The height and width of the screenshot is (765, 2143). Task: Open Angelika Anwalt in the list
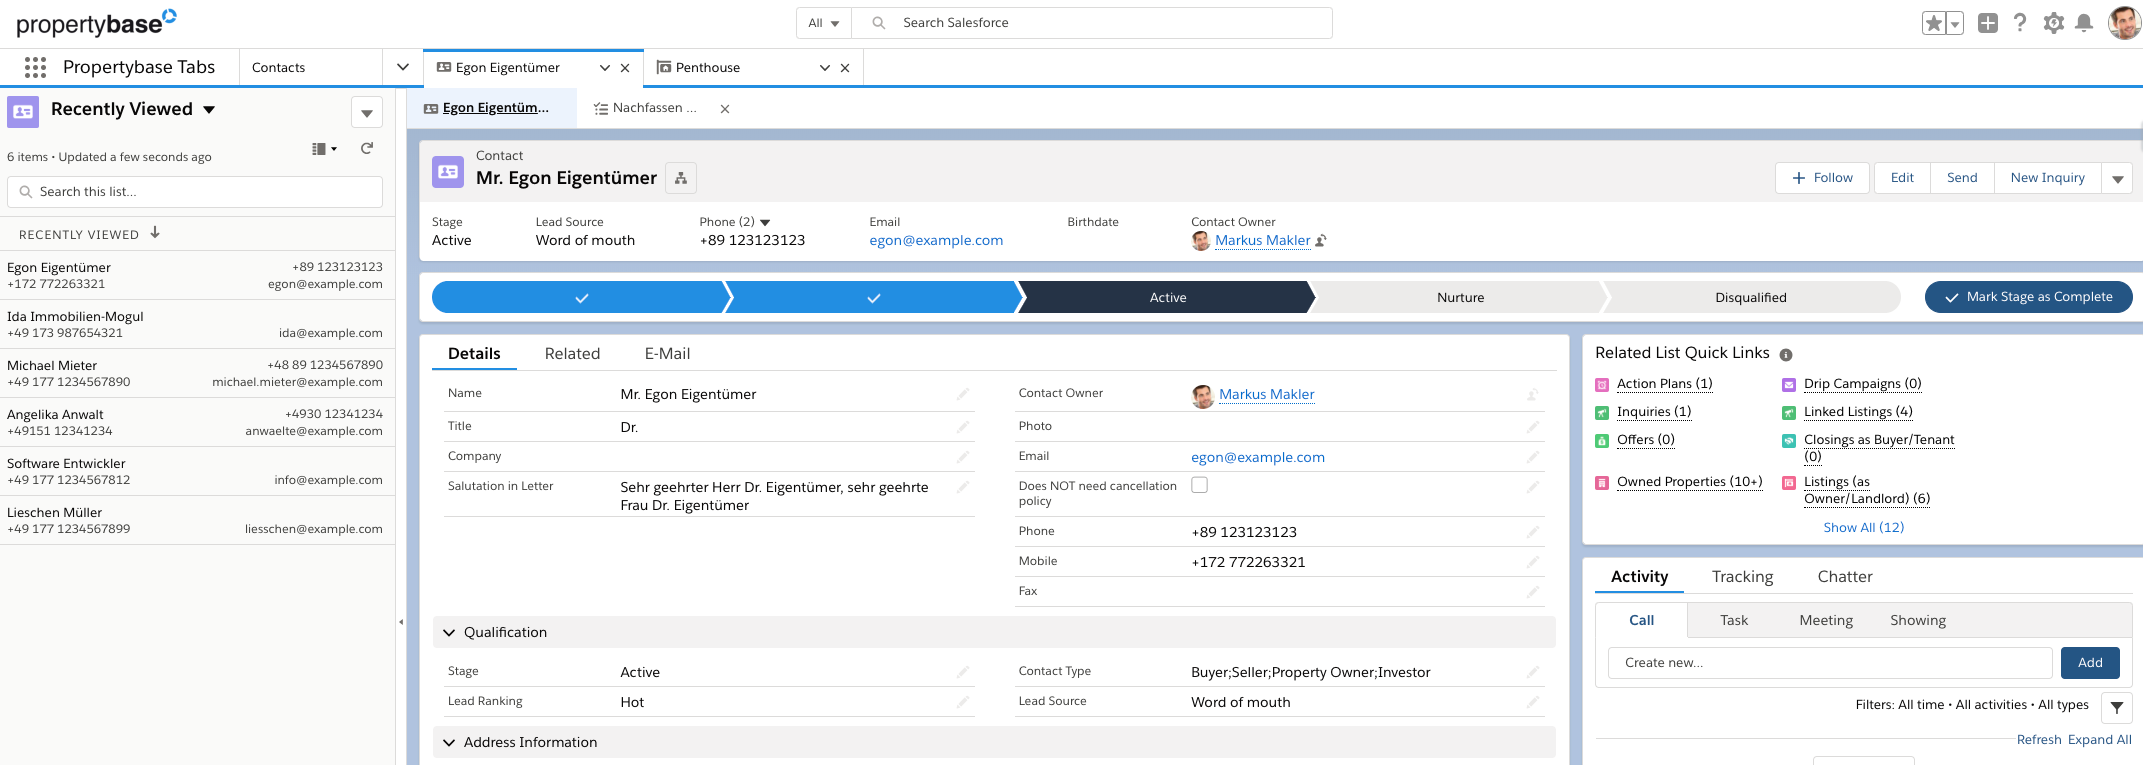55,414
